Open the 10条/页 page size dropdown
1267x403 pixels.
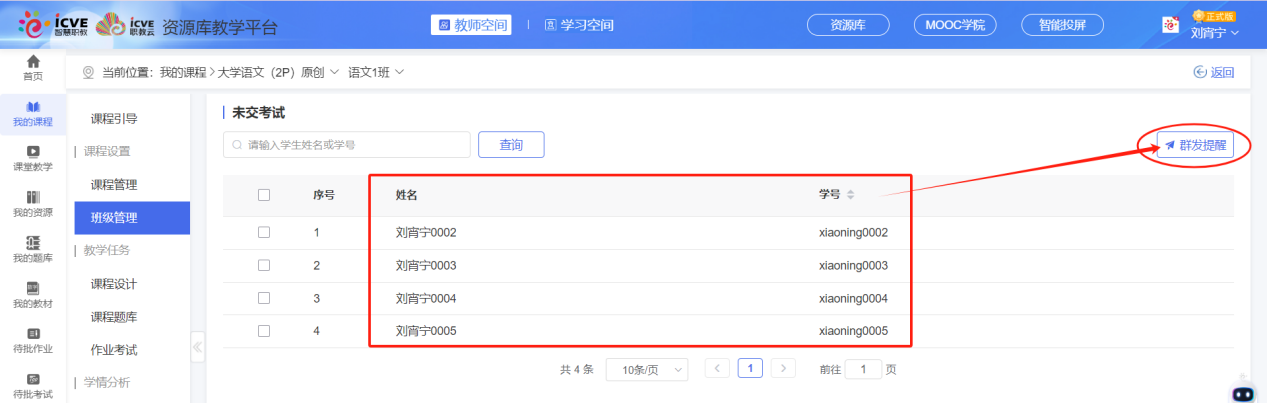coord(647,369)
